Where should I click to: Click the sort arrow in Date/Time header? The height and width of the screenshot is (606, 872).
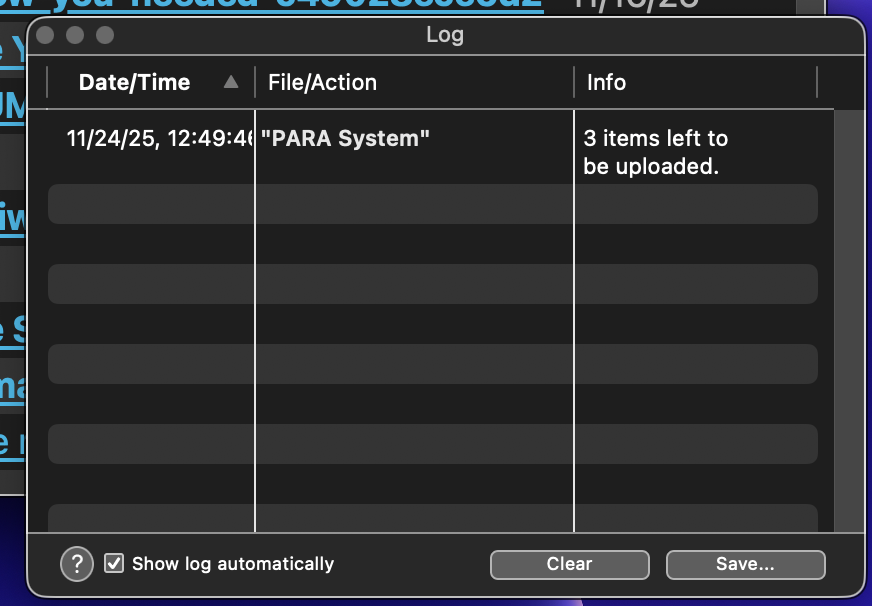pos(231,82)
